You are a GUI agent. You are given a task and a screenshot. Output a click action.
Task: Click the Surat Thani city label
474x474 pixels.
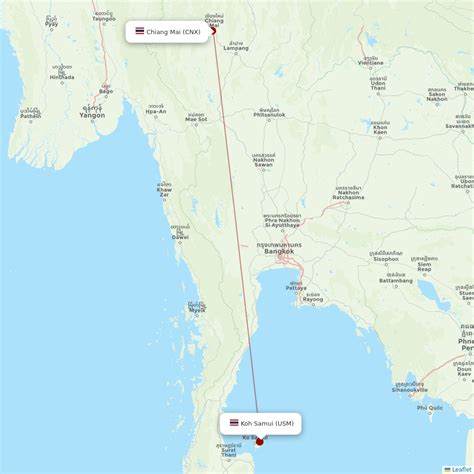pyautogui.click(x=229, y=452)
